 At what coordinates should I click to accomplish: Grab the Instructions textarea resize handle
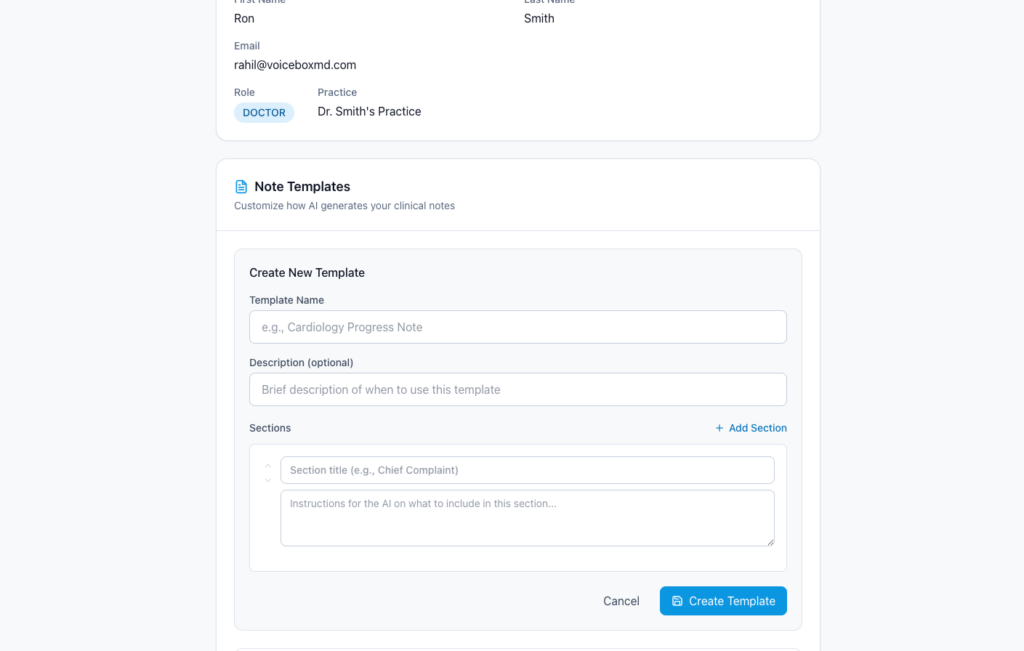click(769, 541)
